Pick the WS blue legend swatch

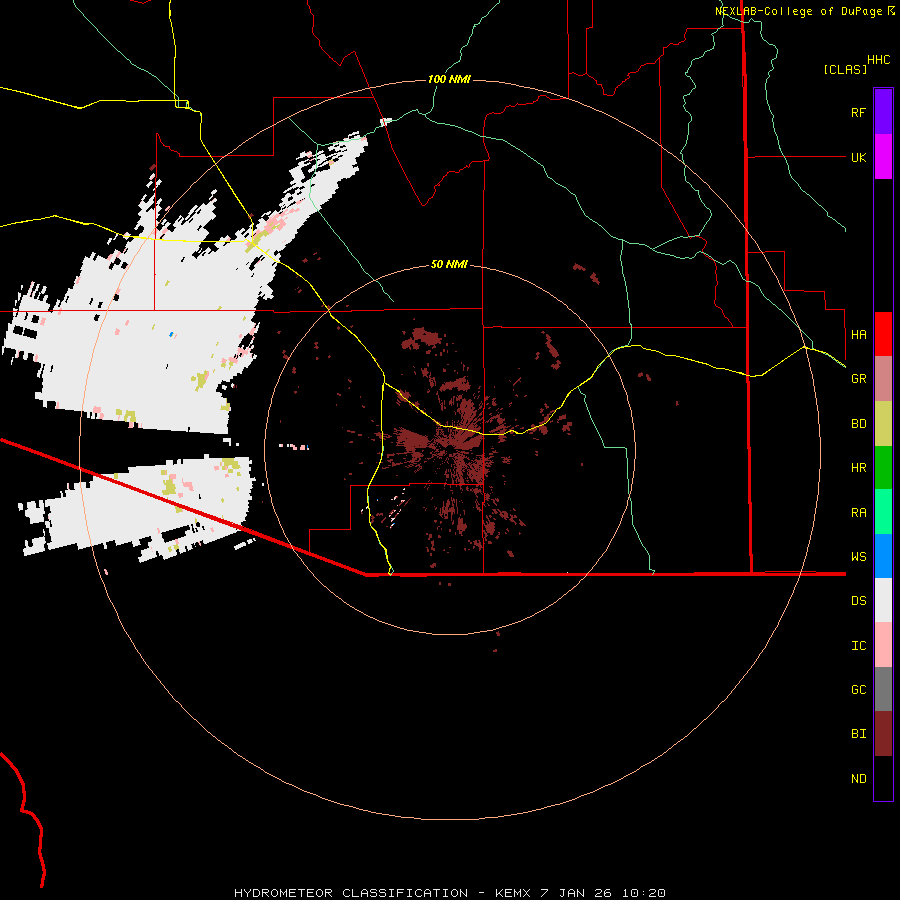(883, 556)
